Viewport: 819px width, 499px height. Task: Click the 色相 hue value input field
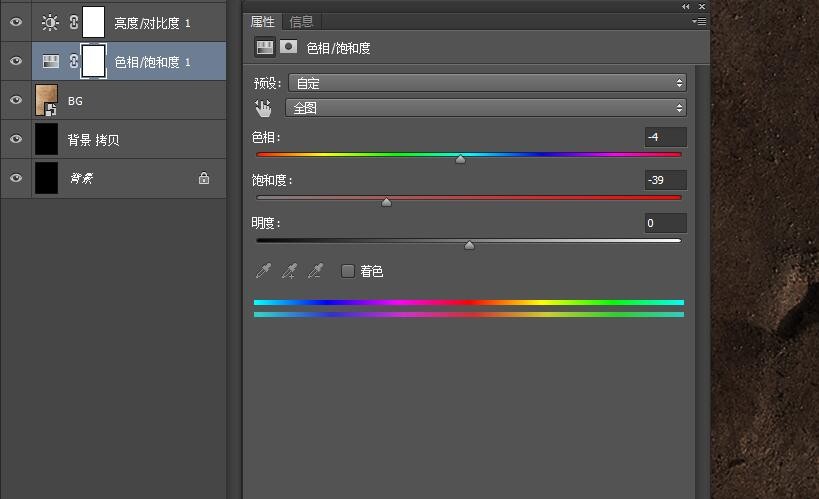tap(665, 137)
